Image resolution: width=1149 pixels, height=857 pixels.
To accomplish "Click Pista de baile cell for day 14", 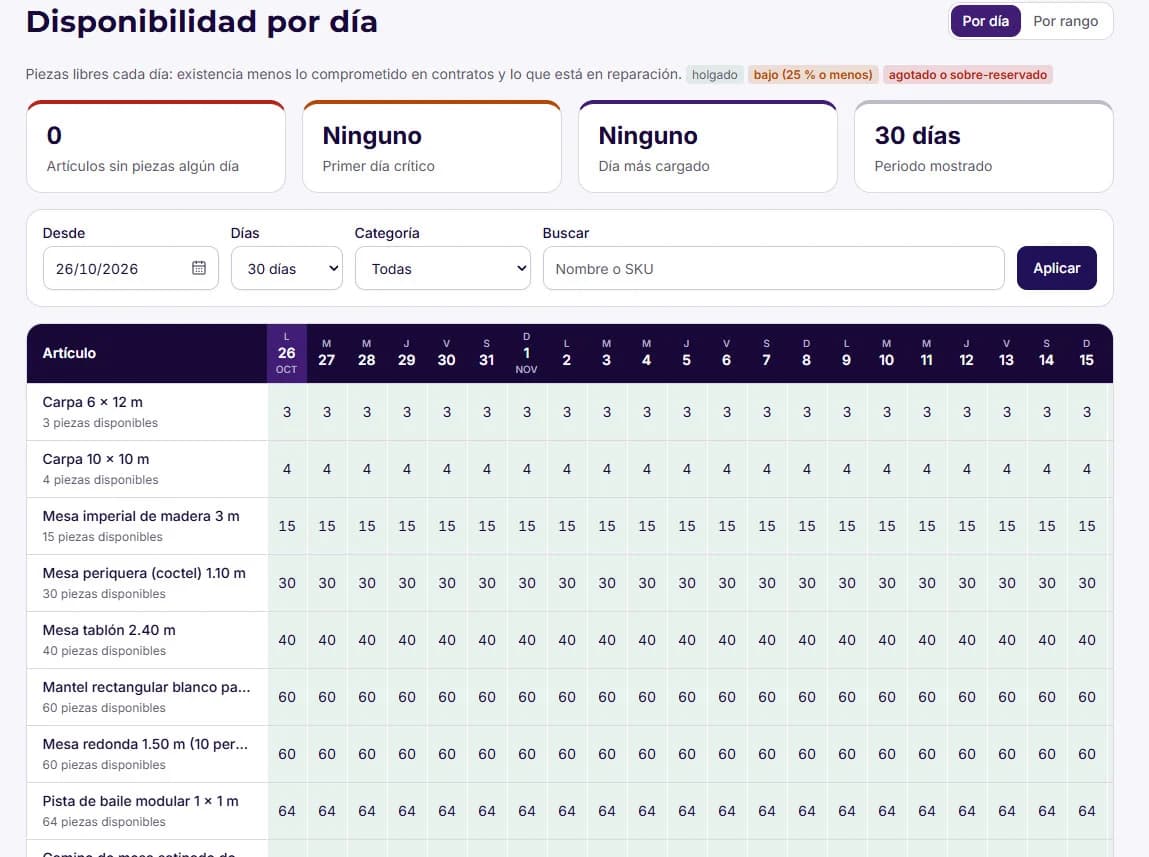I will [1046, 811].
